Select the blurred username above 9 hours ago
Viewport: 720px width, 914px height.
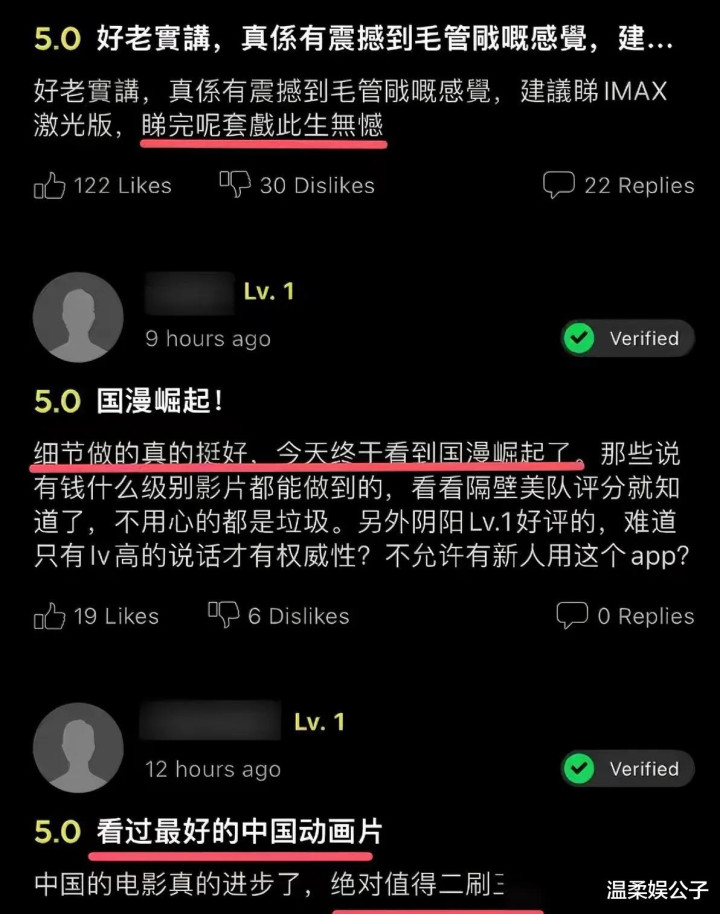(190, 293)
